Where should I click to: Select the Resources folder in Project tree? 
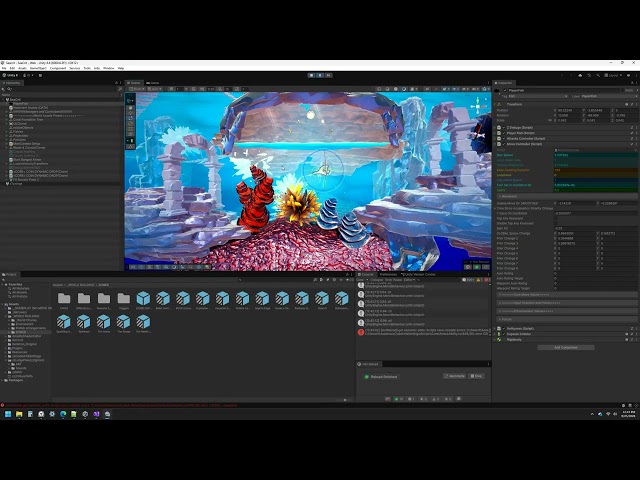[x=19, y=352]
